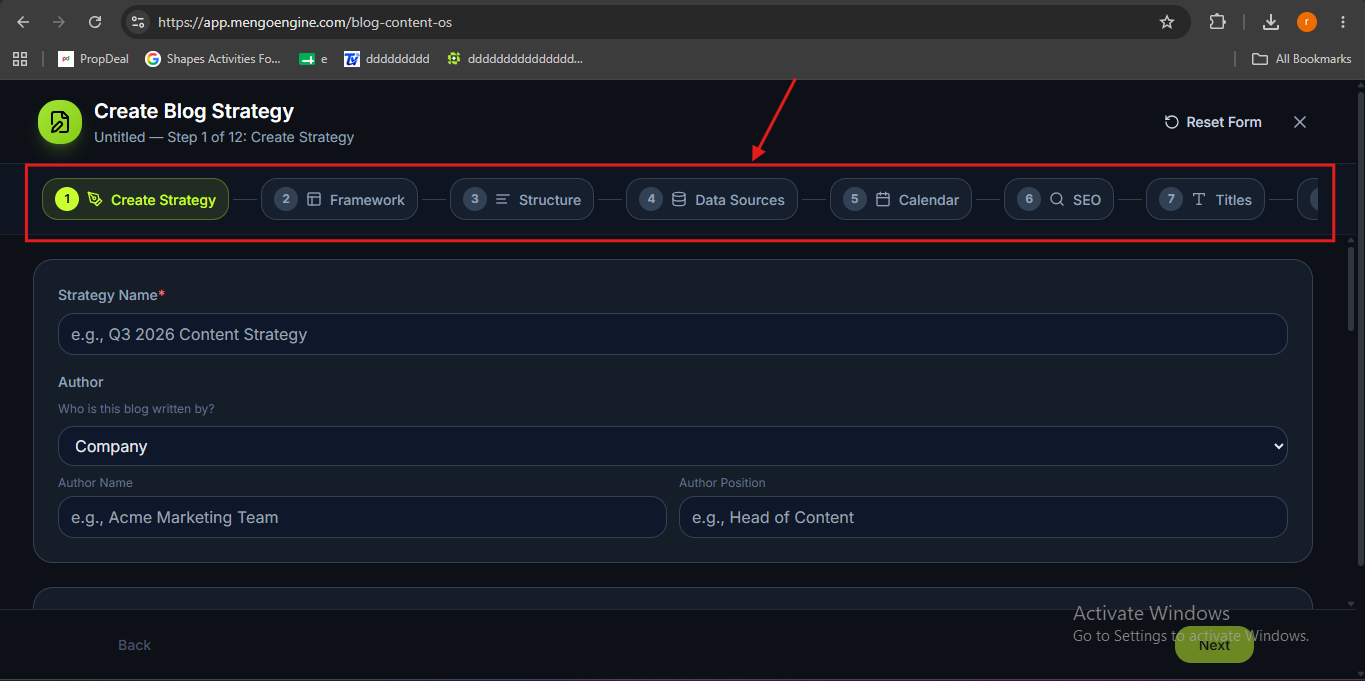Click the 'Who is this blog written by?' text
The width and height of the screenshot is (1365, 681).
[x=136, y=408]
